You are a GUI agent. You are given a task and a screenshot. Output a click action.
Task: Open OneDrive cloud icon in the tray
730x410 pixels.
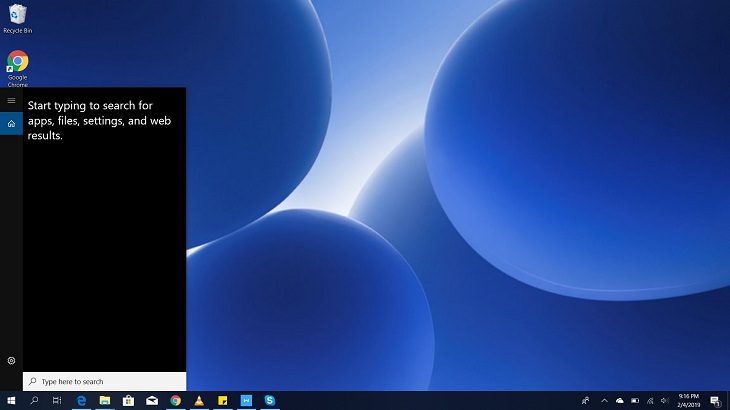coord(620,401)
